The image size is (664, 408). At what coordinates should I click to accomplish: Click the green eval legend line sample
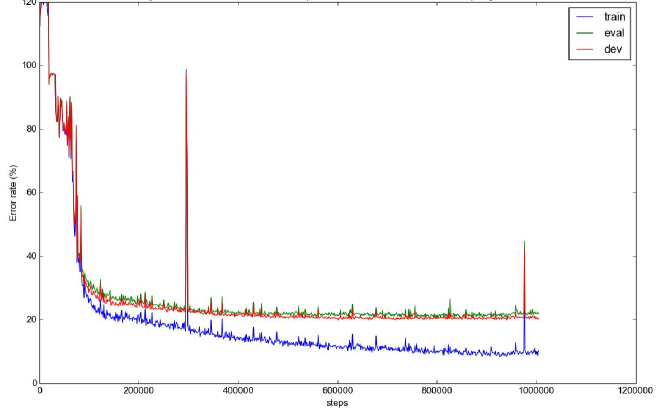click(x=585, y=33)
